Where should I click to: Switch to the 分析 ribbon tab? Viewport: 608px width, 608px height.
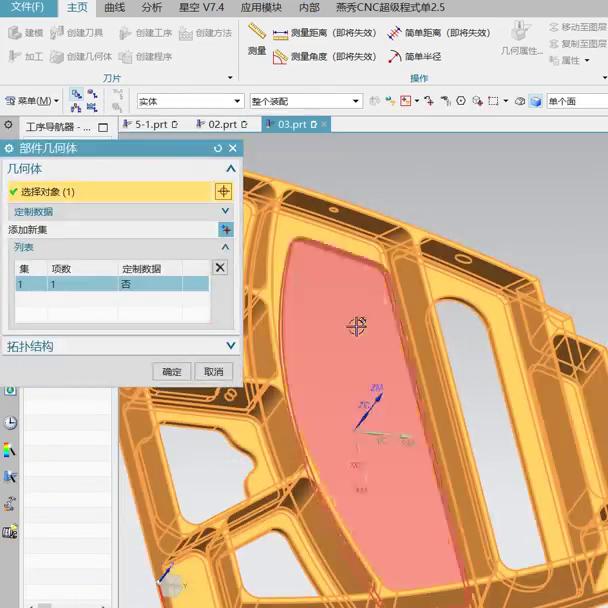(152, 7)
